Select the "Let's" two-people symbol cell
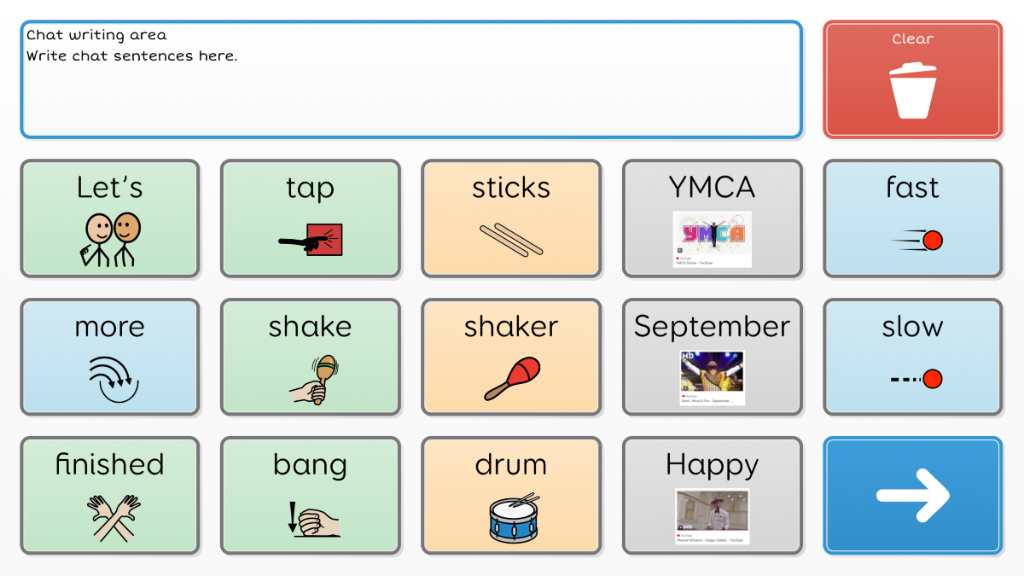Image resolution: width=1024 pixels, height=576 pixels. click(110, 218)
